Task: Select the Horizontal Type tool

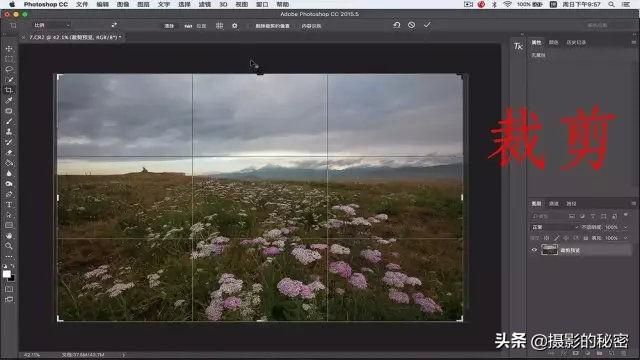Action: pyautogui.click(x=9, y=204)
